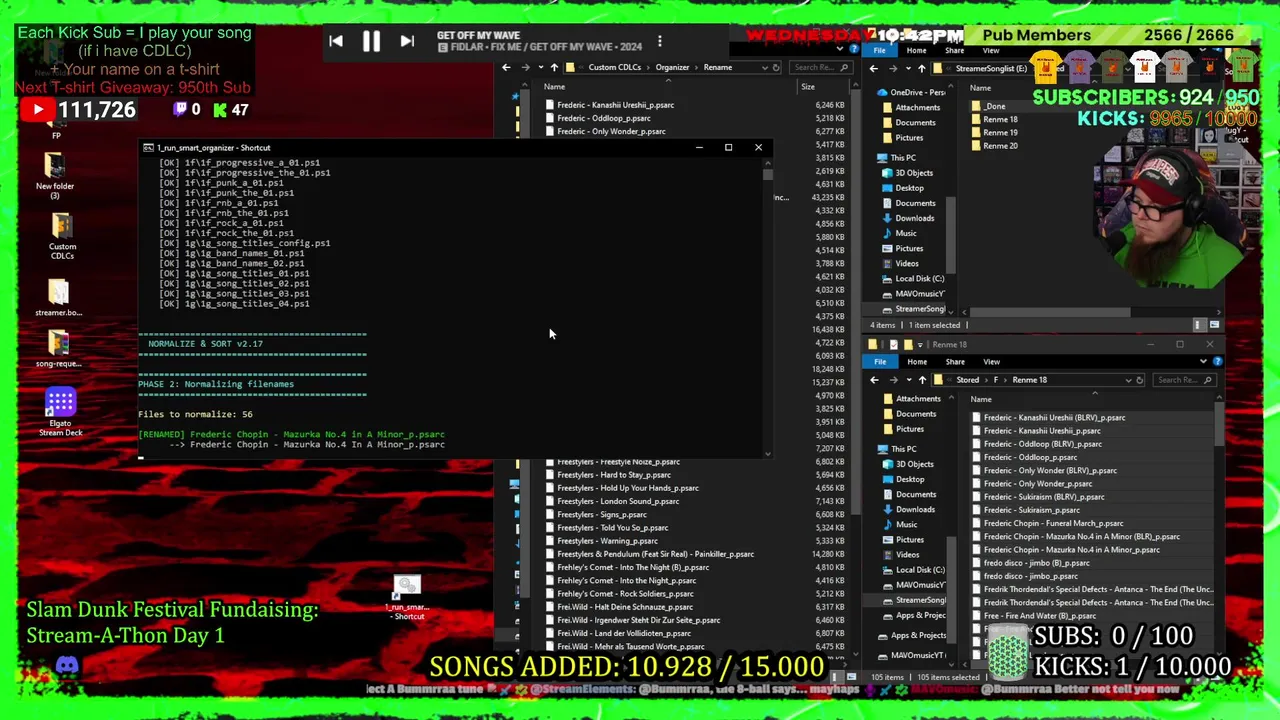Expand the ribbon in Renme 18 window
This screenshot has height=720, width=1280.
coord(1203,361)
